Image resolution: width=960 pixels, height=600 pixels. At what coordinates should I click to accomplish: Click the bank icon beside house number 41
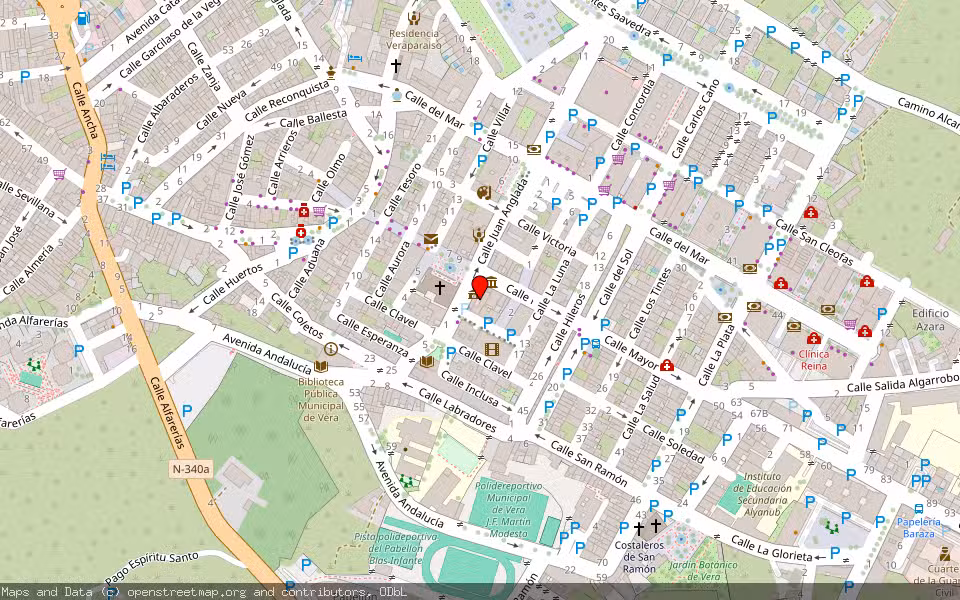pyautogui.click(x=749, y=268)
